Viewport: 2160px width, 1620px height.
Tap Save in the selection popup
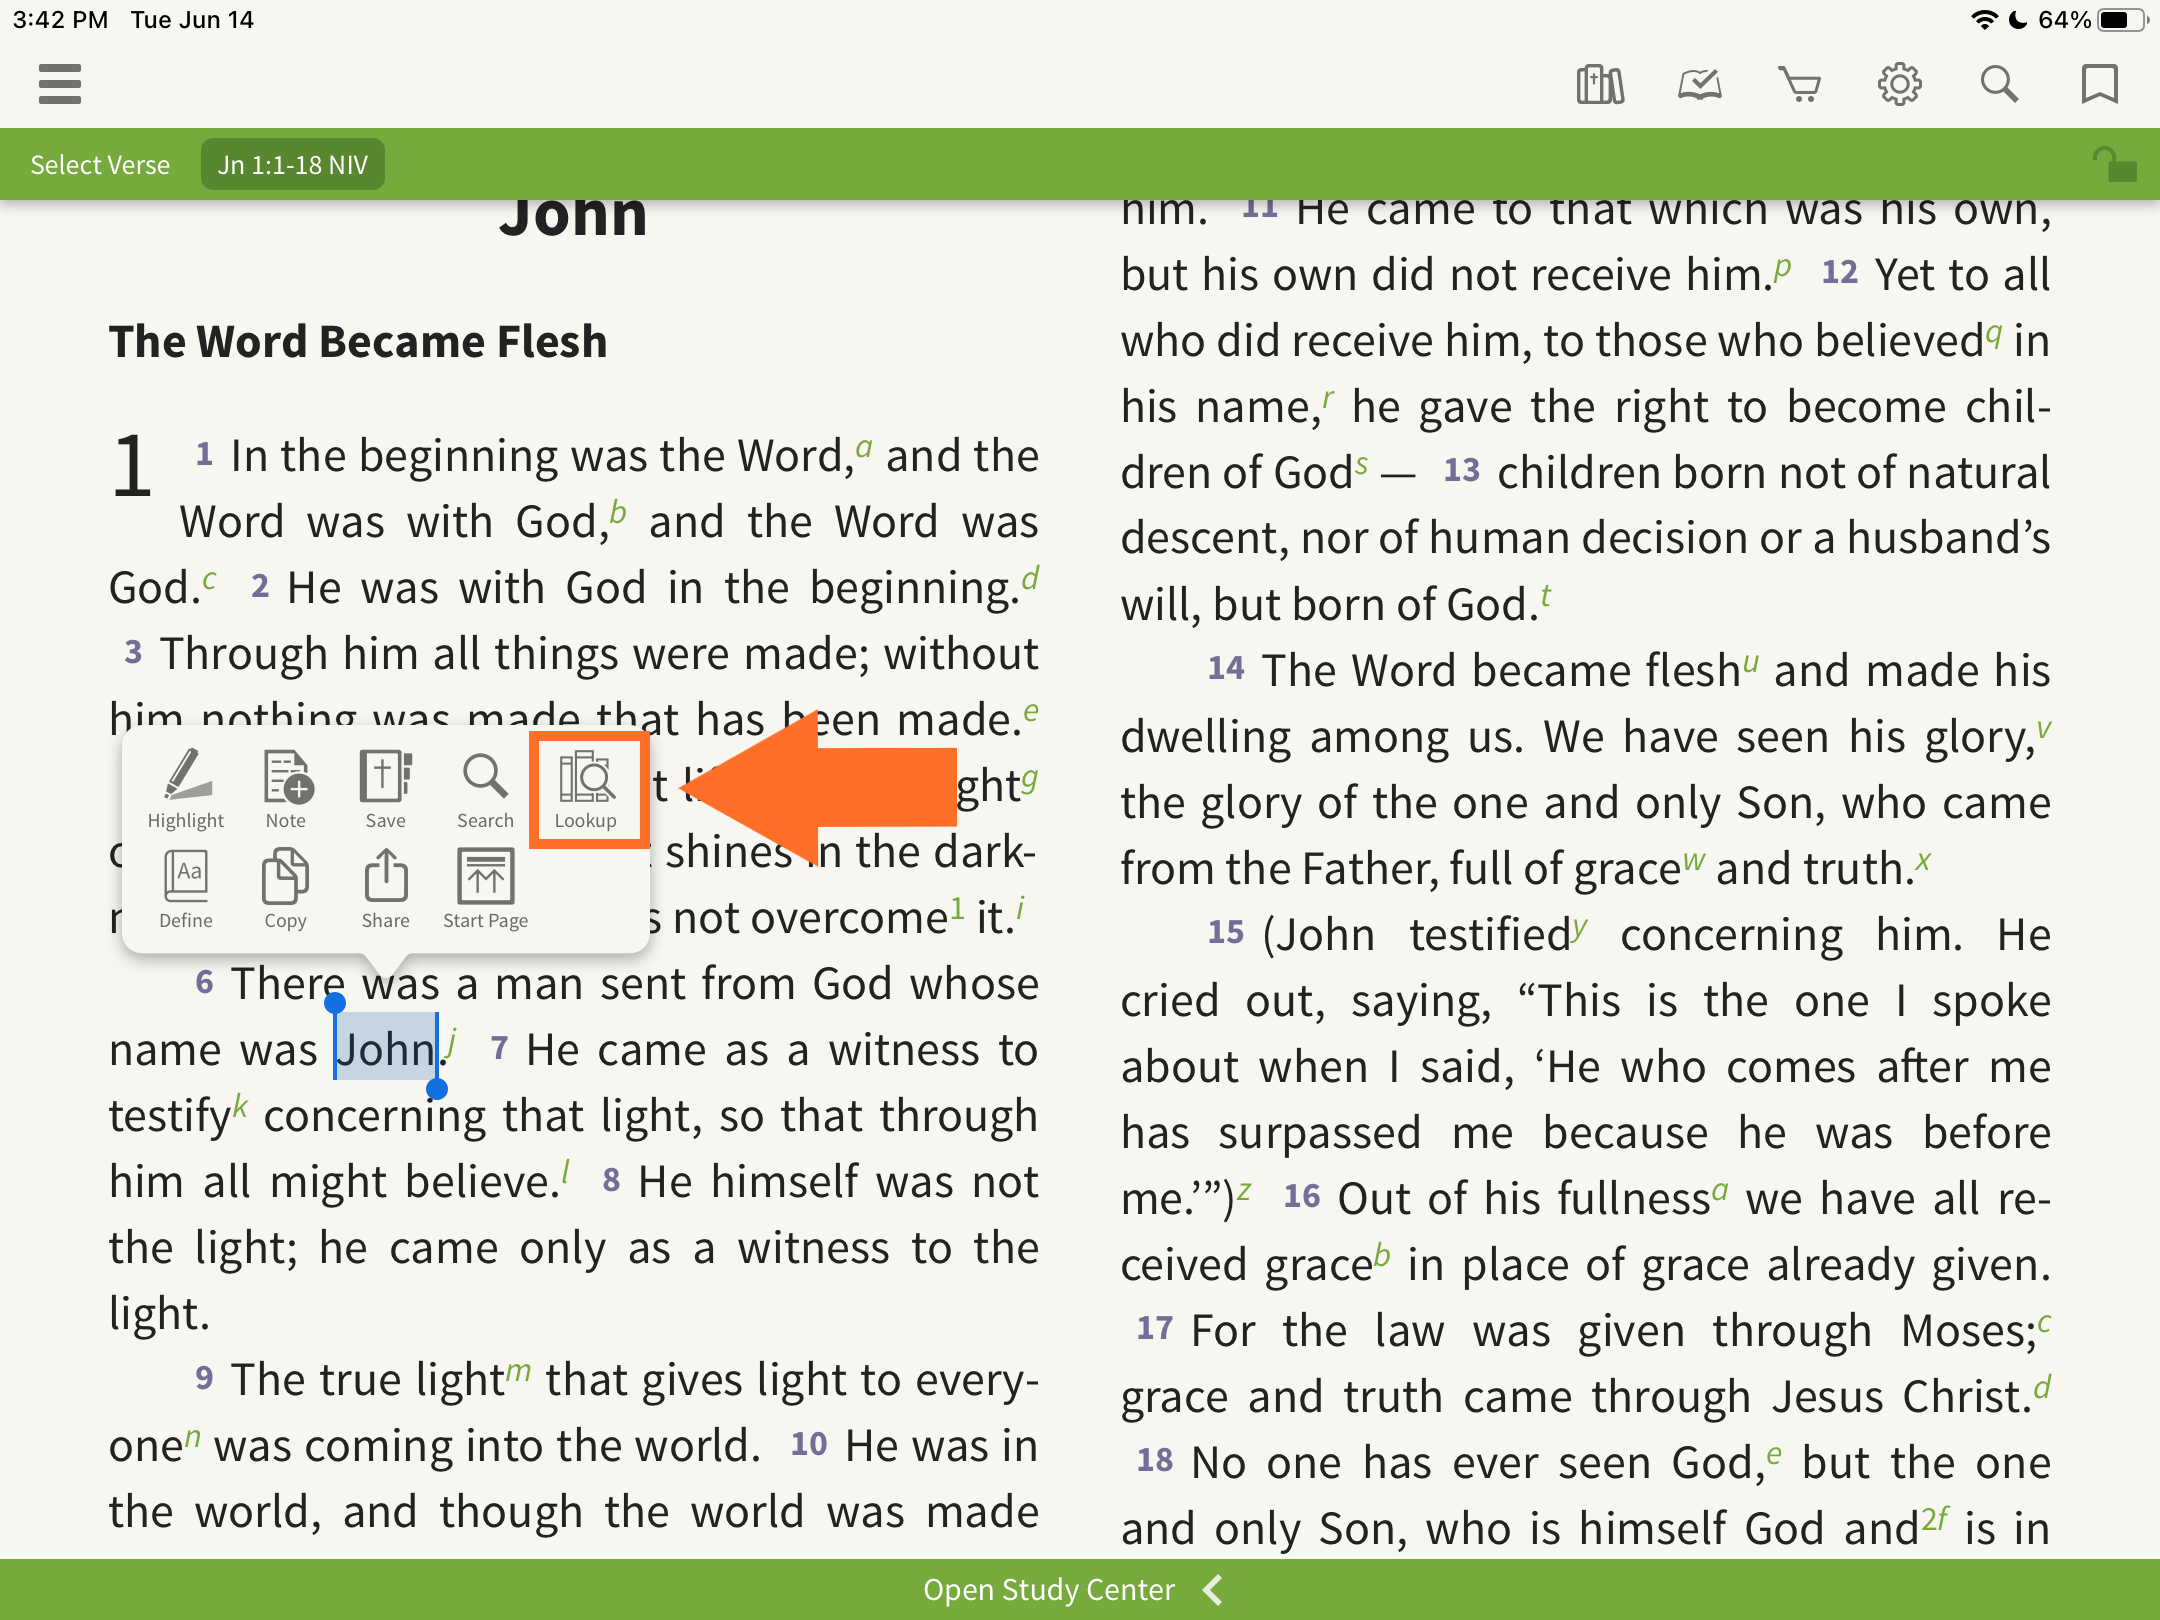pos(386,789)
